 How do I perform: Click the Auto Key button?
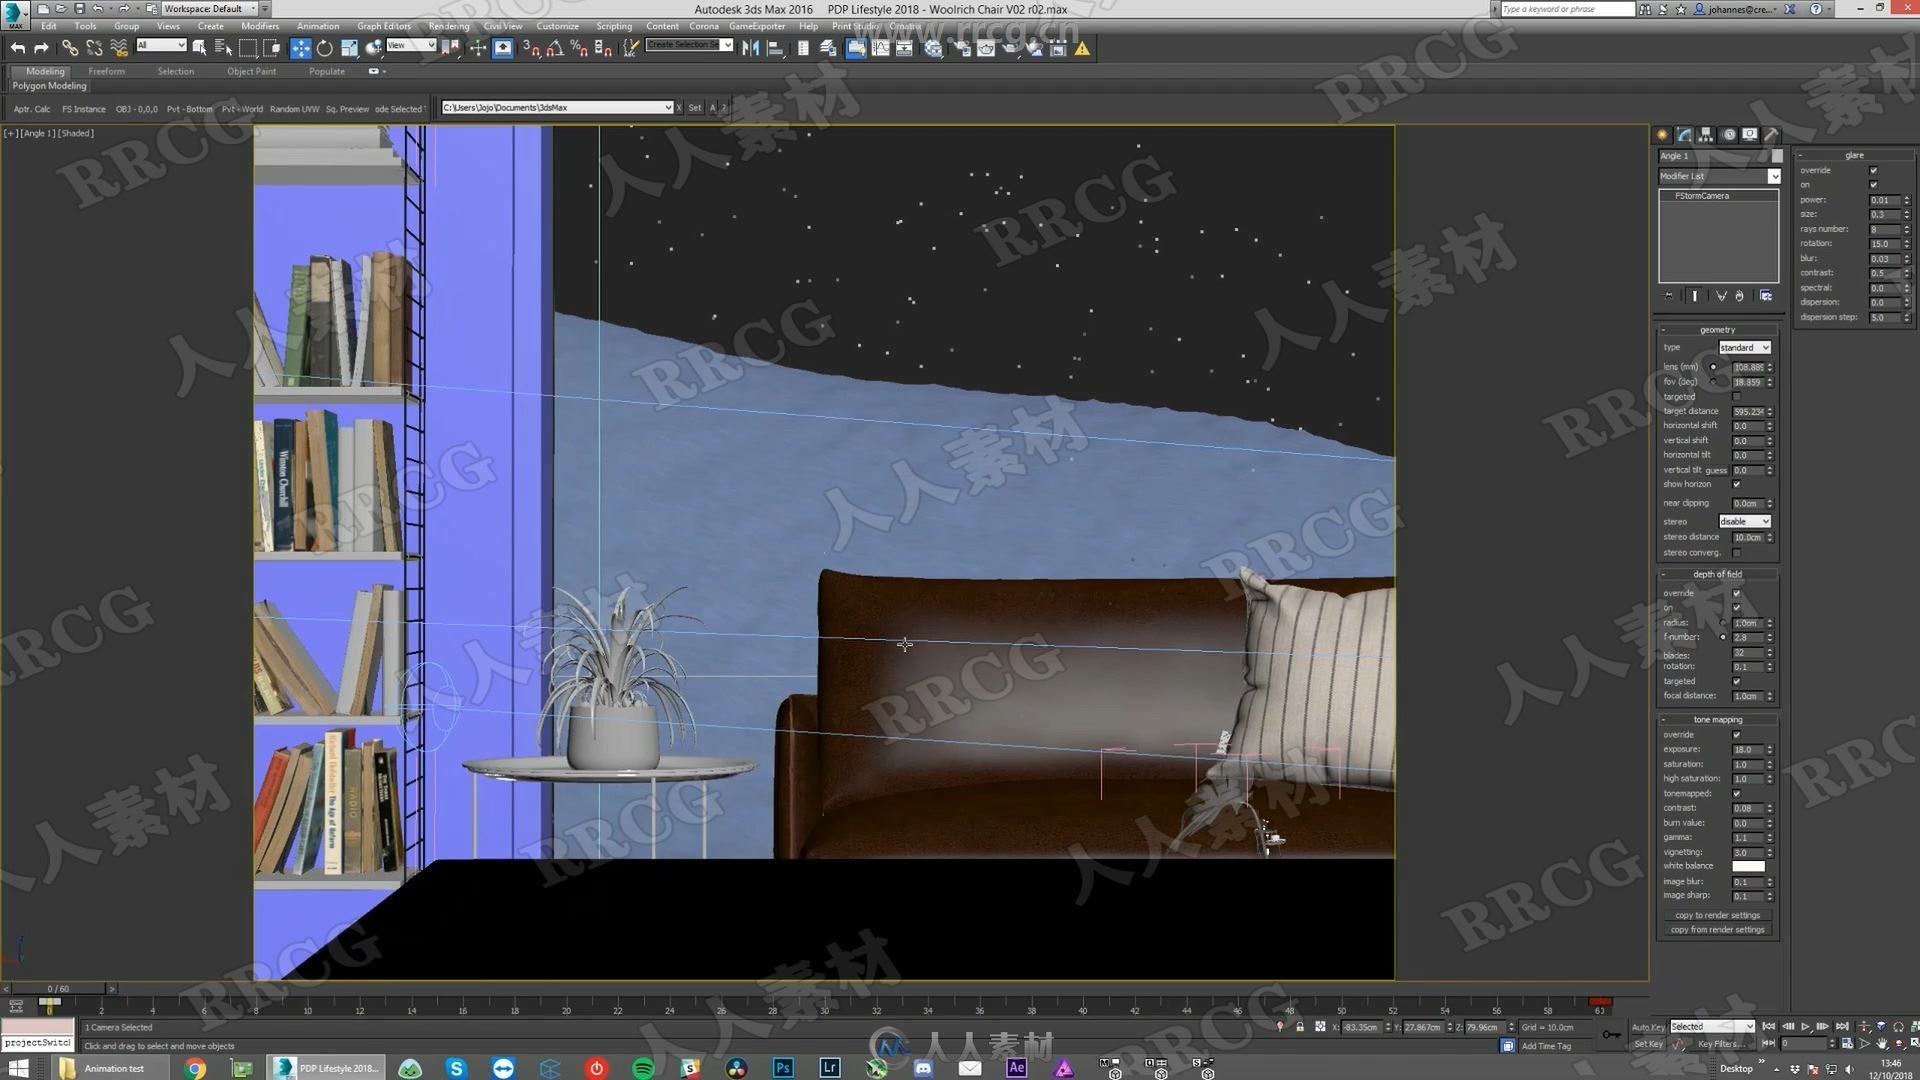[1648, 1027]
